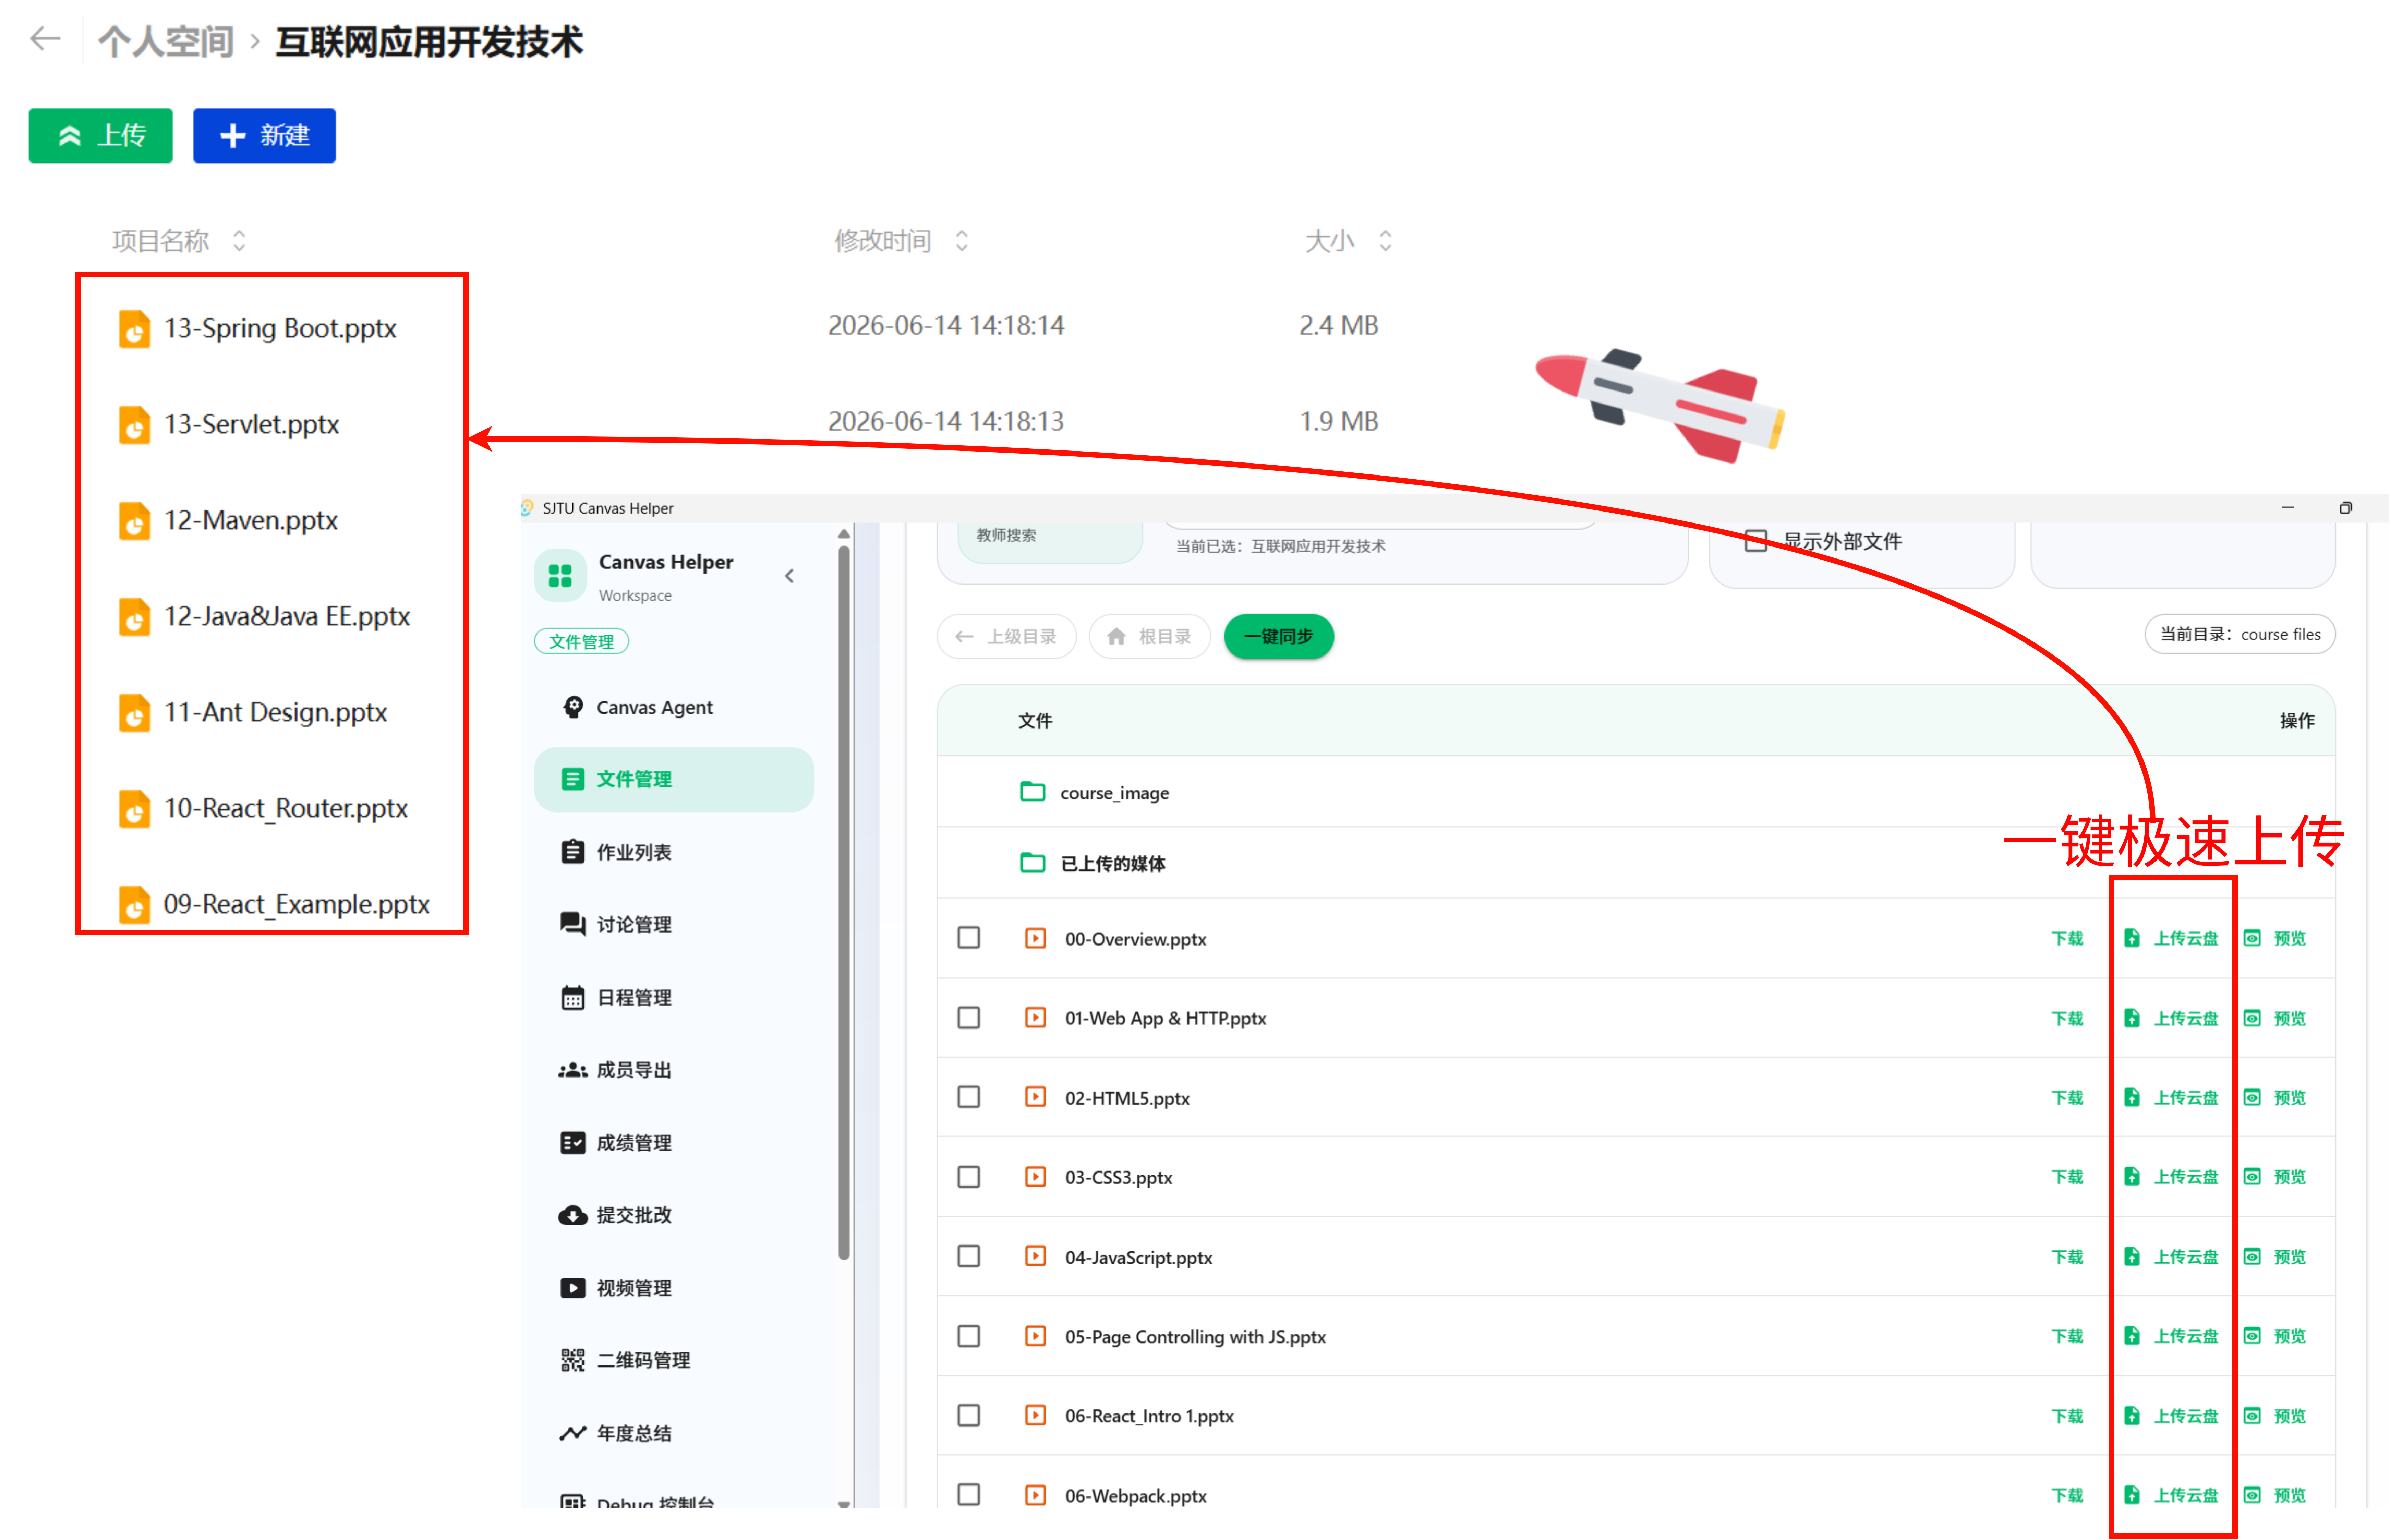Screen dimensions: 2390x1540
Task: Click 预览 for 02-HTML5.pptx
Action: [x=2275, y=1098]
